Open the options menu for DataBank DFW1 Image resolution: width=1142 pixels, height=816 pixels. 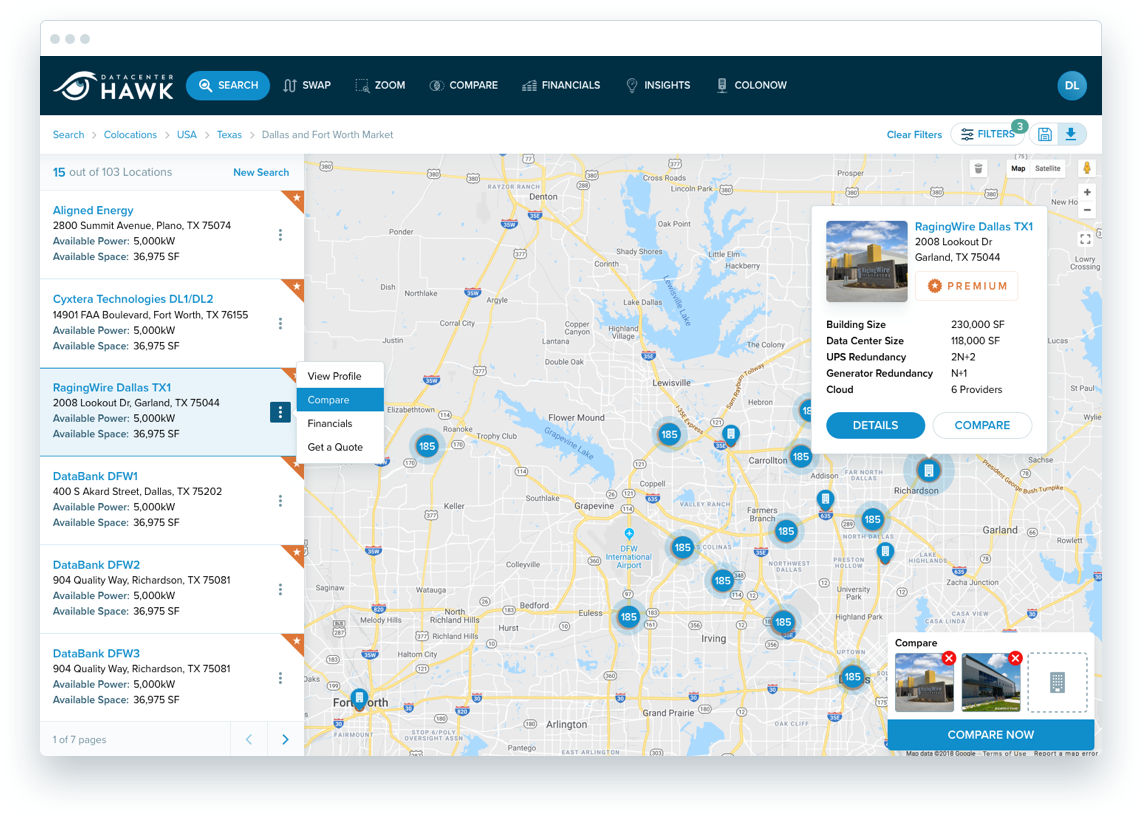coord(280,501)
